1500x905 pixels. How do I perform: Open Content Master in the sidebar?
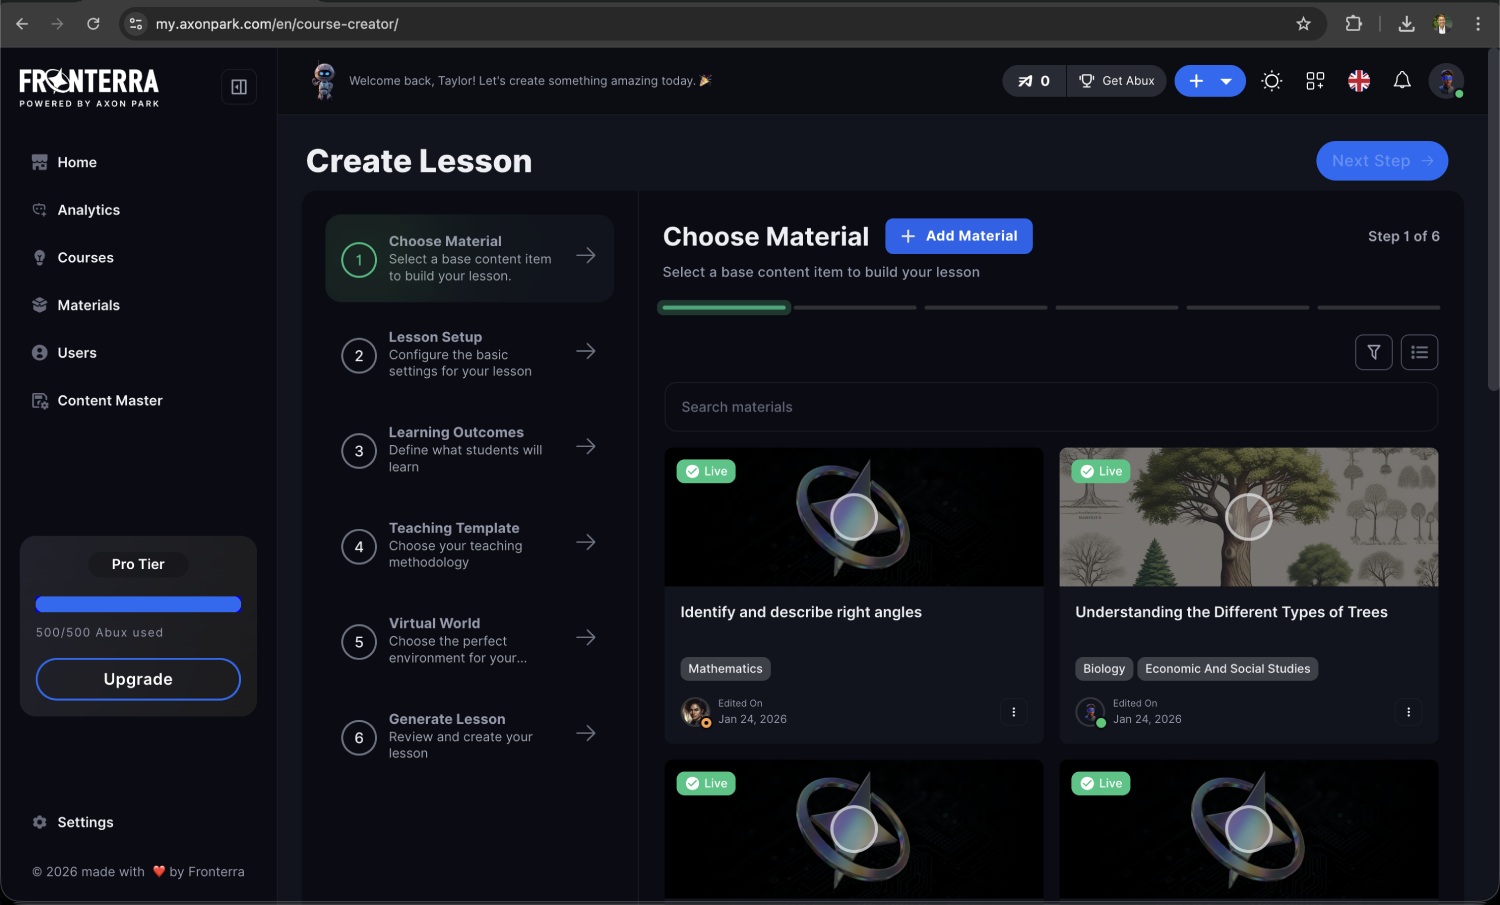(x=109, y=401)
